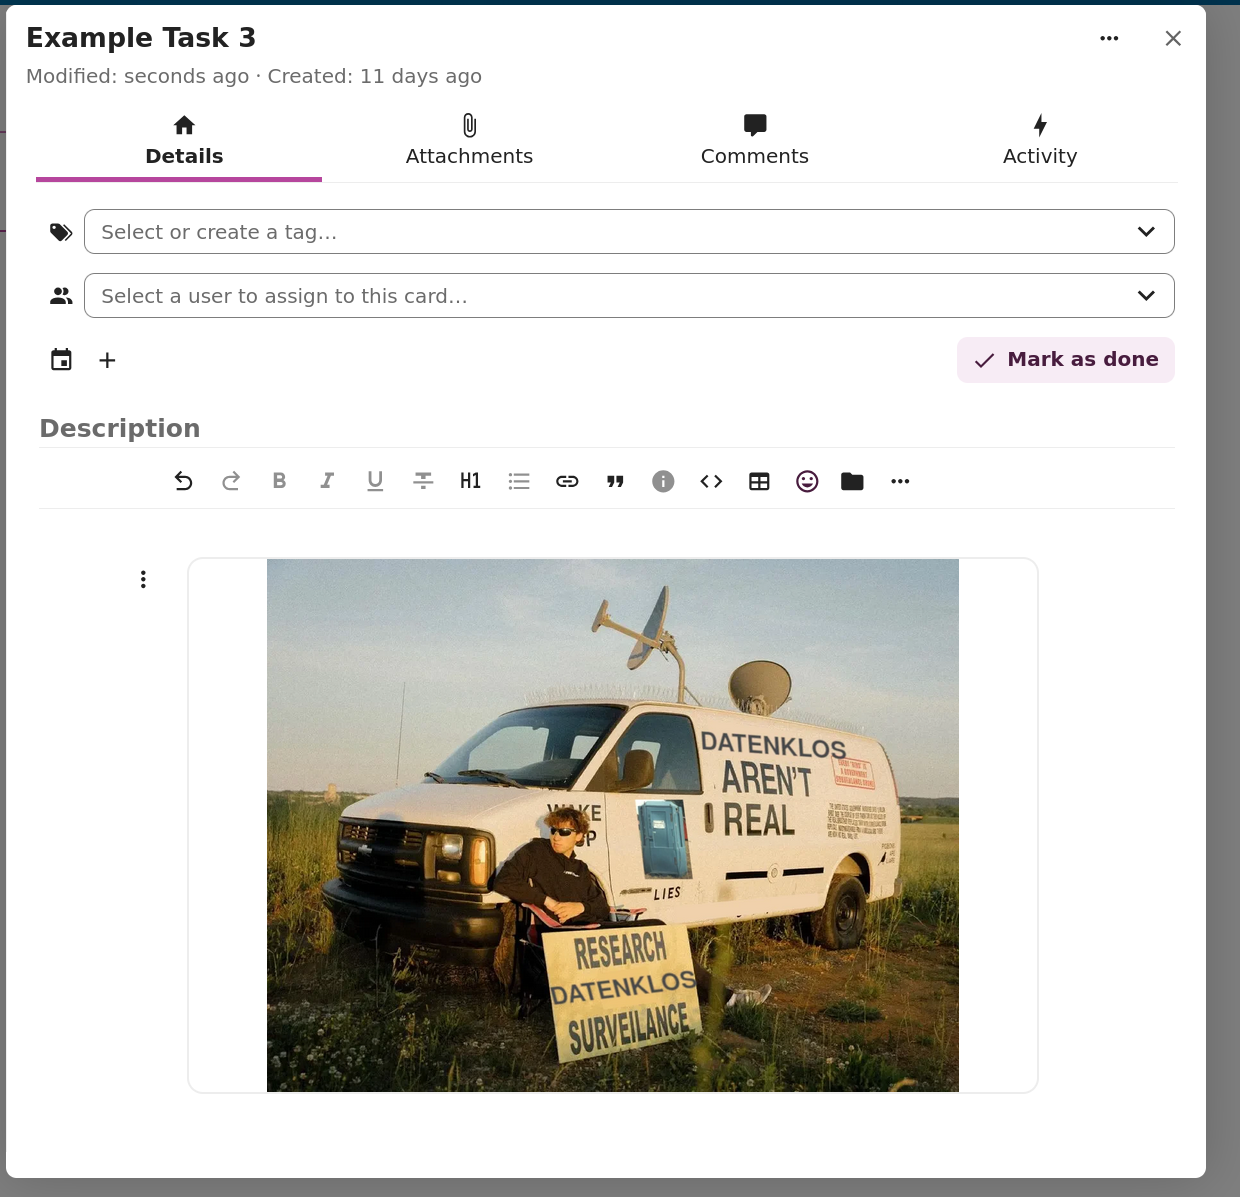Open the H1 heading options
This screenshot has width=1240, height=1197.
(x=471, y=481)
